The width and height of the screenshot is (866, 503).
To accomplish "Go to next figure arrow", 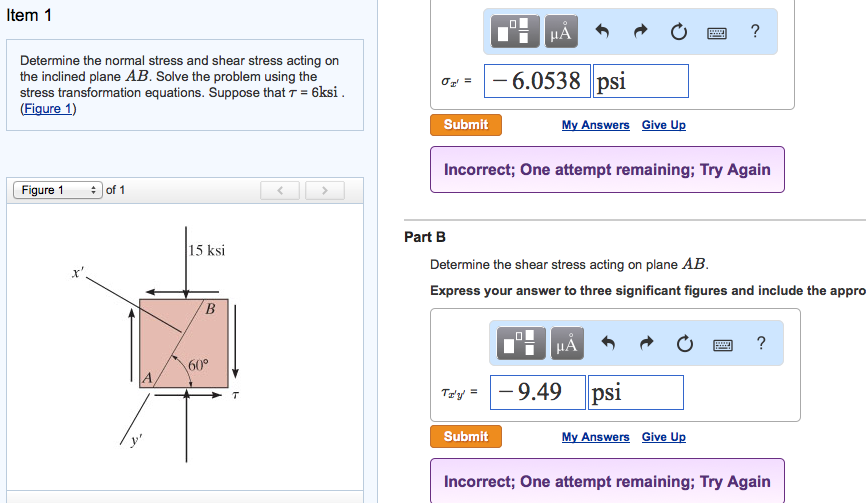I will [x=325, y=190].
